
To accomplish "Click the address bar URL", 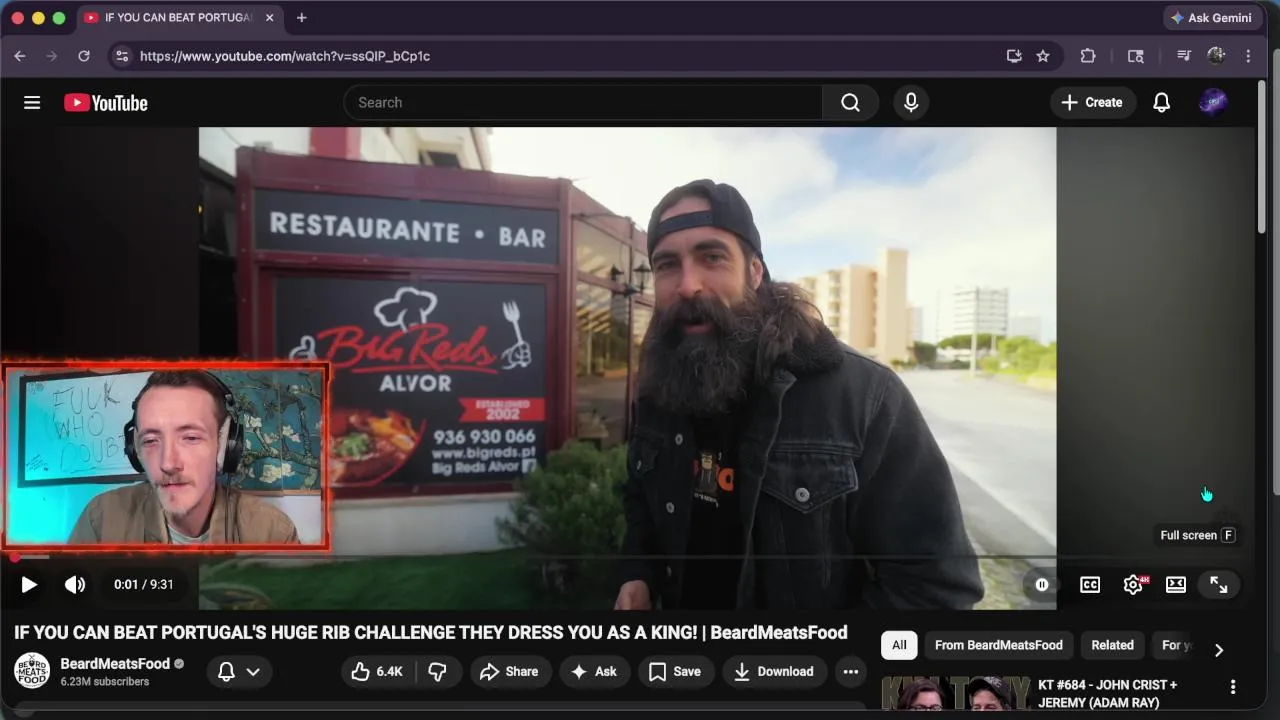I will pyautogui.click(x=285, y=56).
